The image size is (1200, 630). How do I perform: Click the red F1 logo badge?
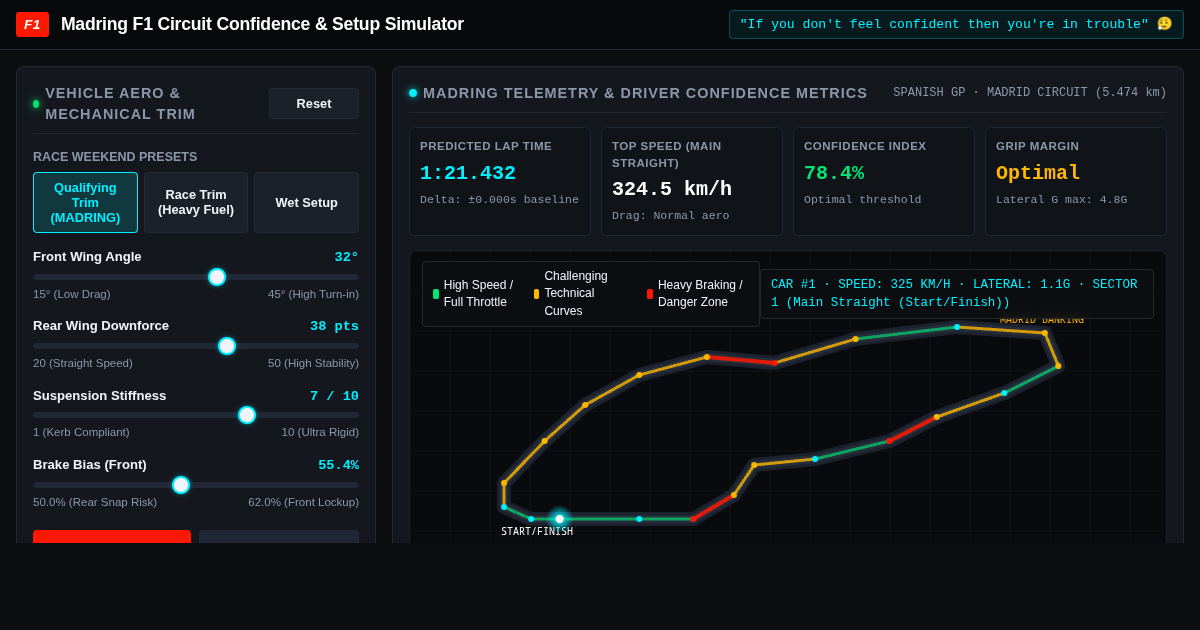point(32,24)
